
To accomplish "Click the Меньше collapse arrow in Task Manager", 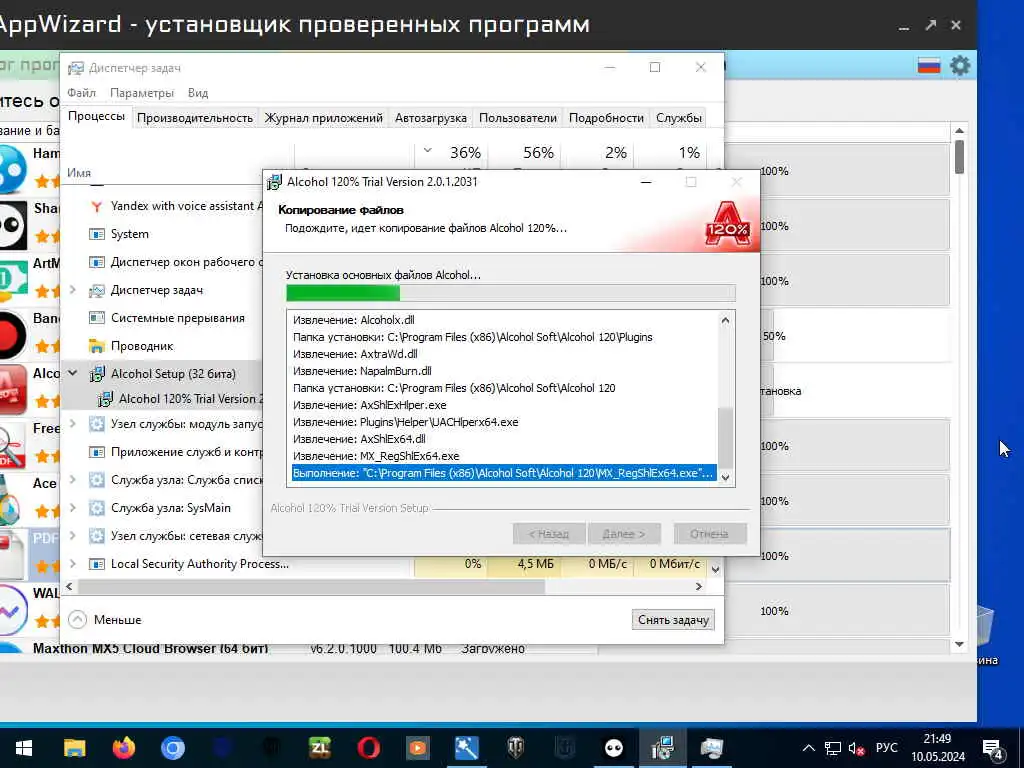I will pos(77,619).
